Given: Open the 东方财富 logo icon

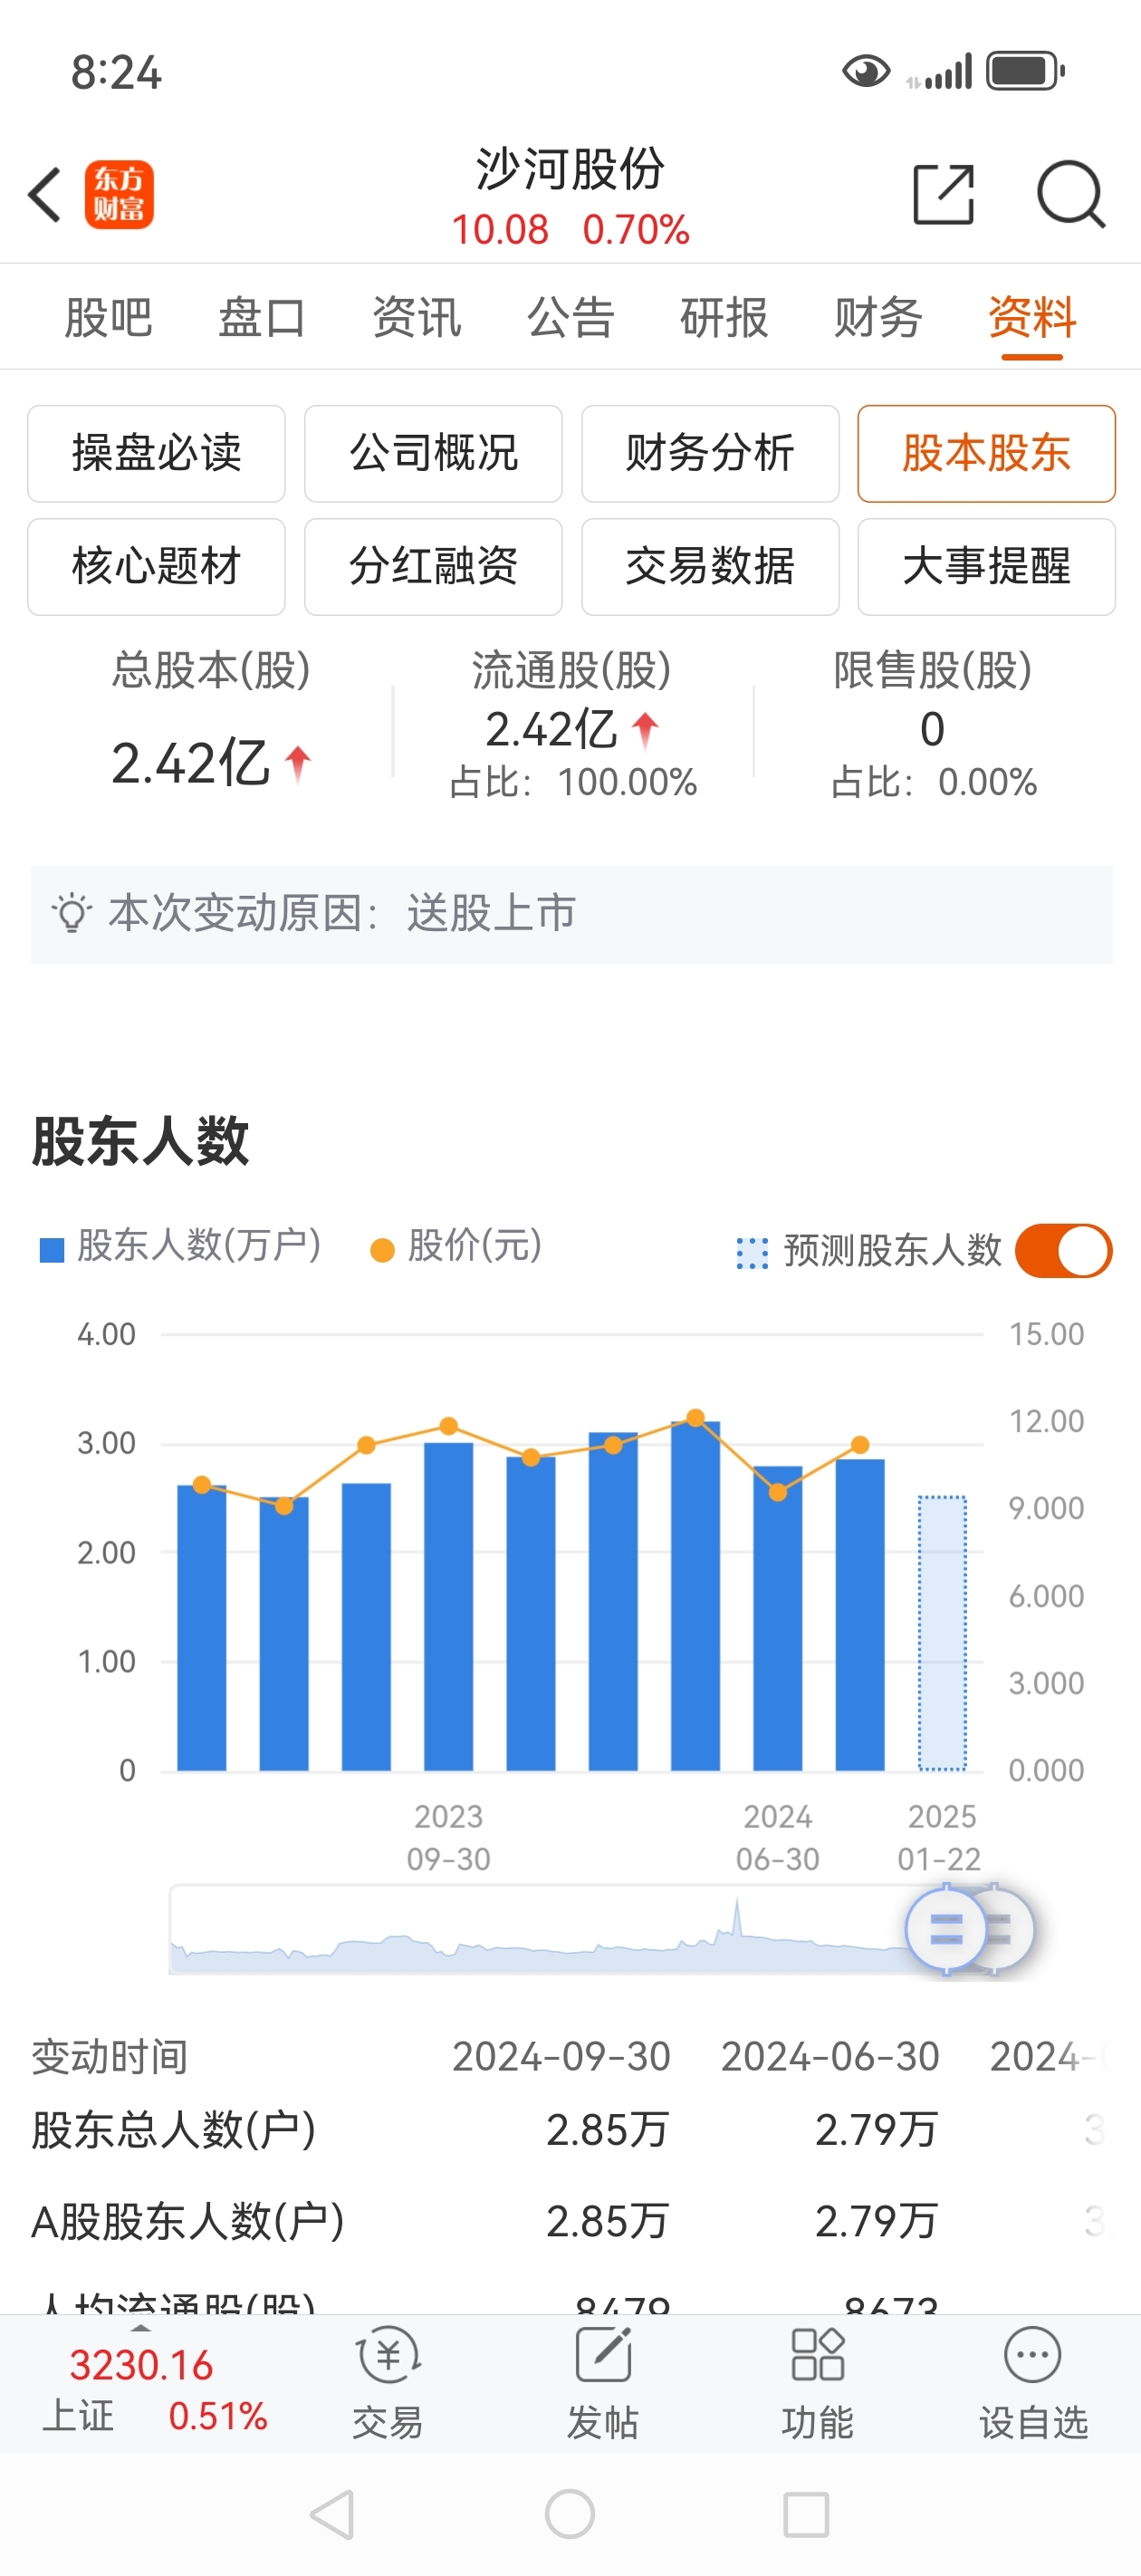Looking at the screenshot, I should point(119,194).
